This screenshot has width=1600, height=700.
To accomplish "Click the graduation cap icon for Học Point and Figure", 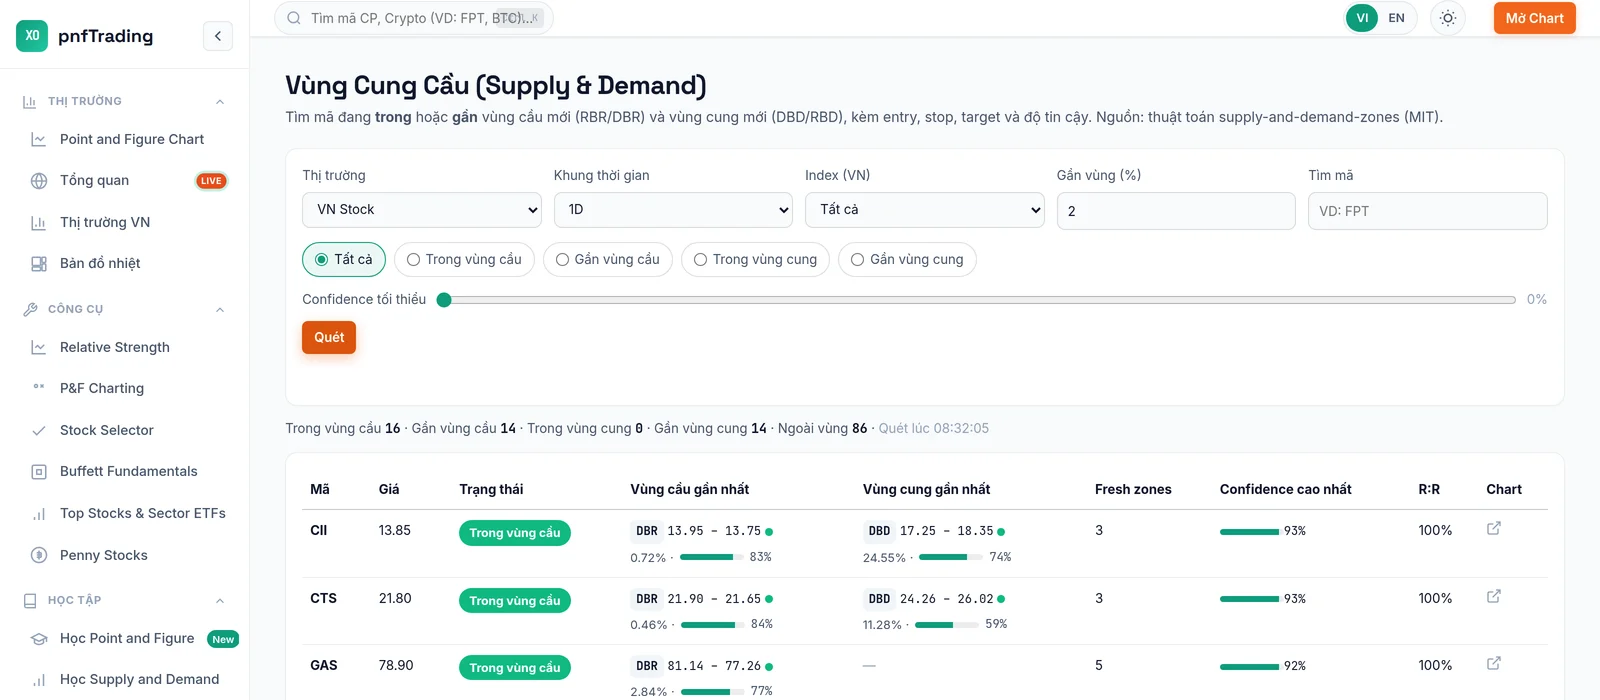I will 39,639.
